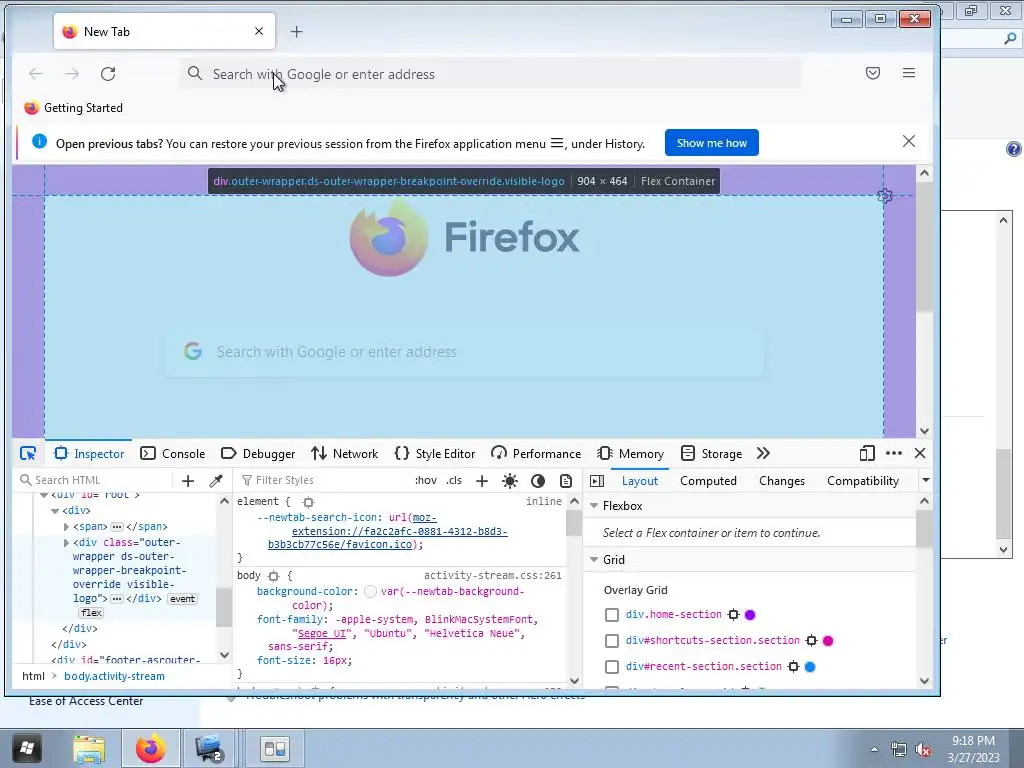Expand the outer-wrapper div node

pyautogui.click(x=66, y=543)
